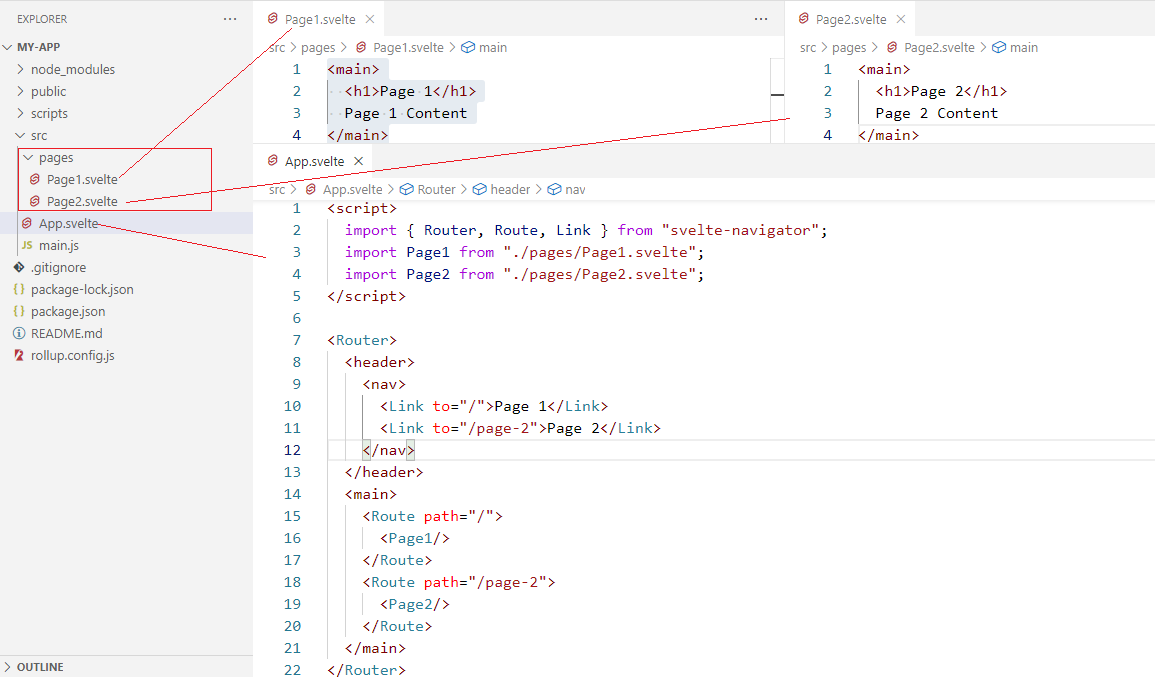Open editor group more actions ellipsis
This screenshot has height=677, width=1155.
(x=761, y=19)
